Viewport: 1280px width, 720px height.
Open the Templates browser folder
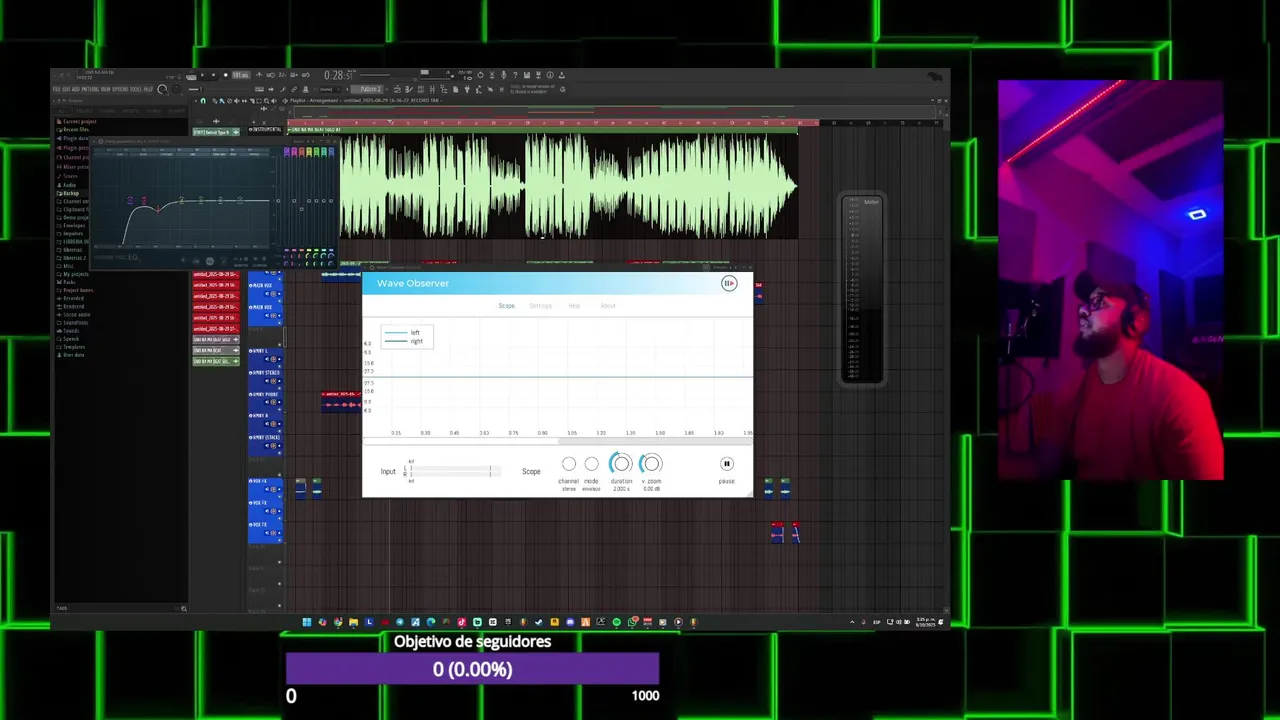tap(72, 347)
